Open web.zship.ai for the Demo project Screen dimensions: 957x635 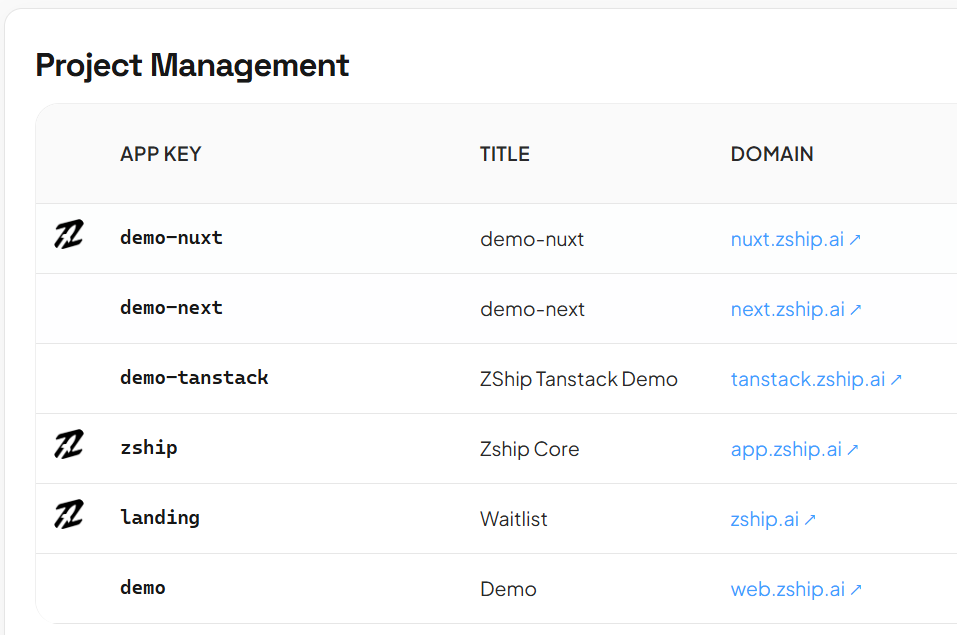coord(786,589)
